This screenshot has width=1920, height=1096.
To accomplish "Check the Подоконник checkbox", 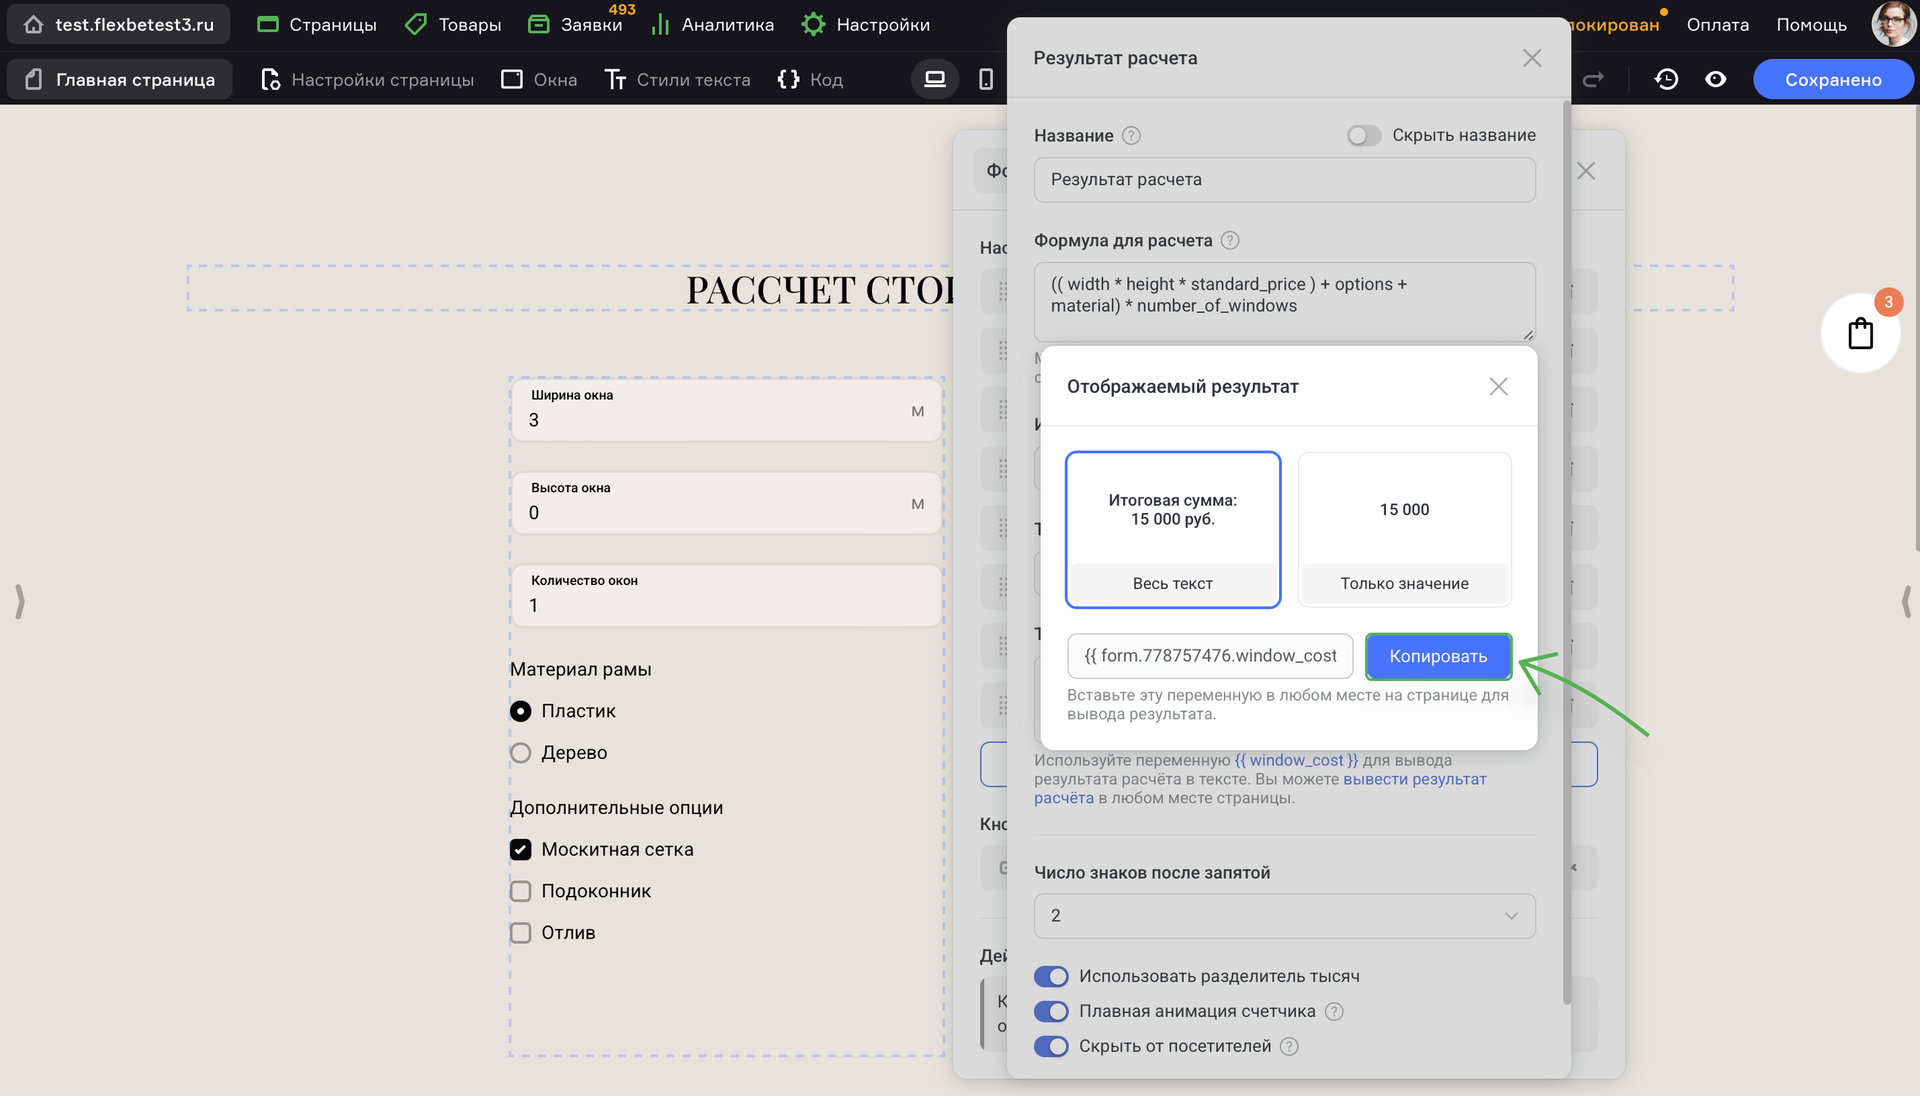I will point(521,891).
